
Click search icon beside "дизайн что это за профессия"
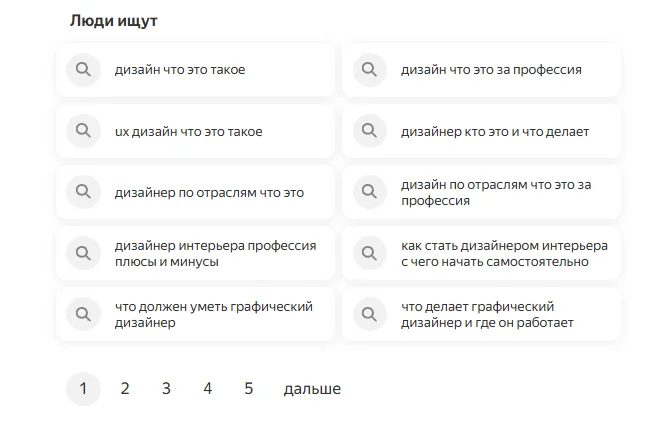[369, 70]
